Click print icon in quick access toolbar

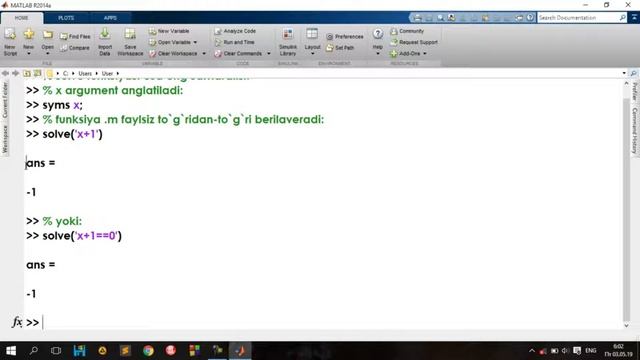point(418,18)
